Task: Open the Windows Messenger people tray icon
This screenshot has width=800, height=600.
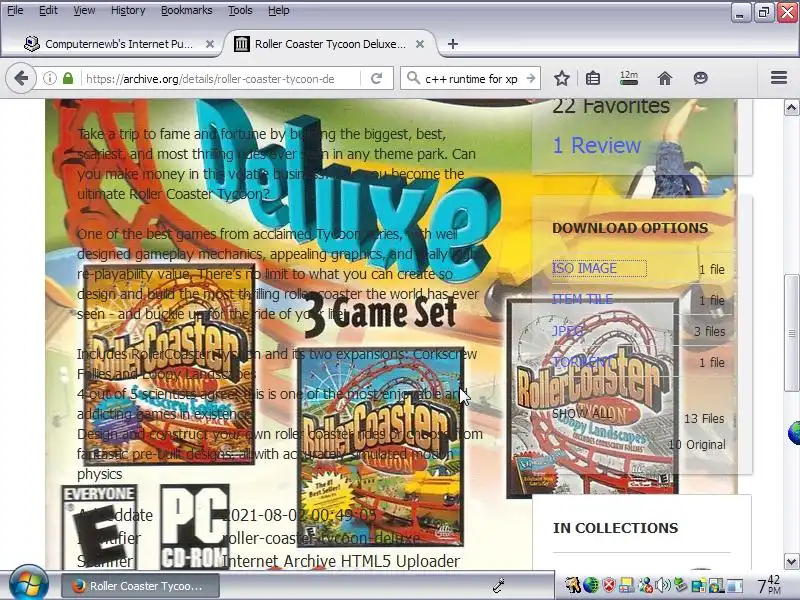Action: (x=645, y=585)
